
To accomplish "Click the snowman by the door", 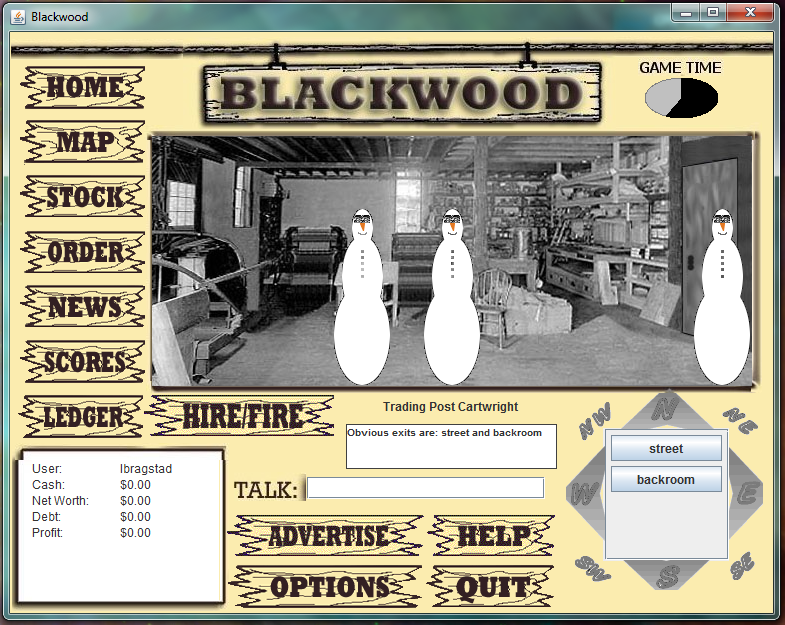I will (722, 297).
